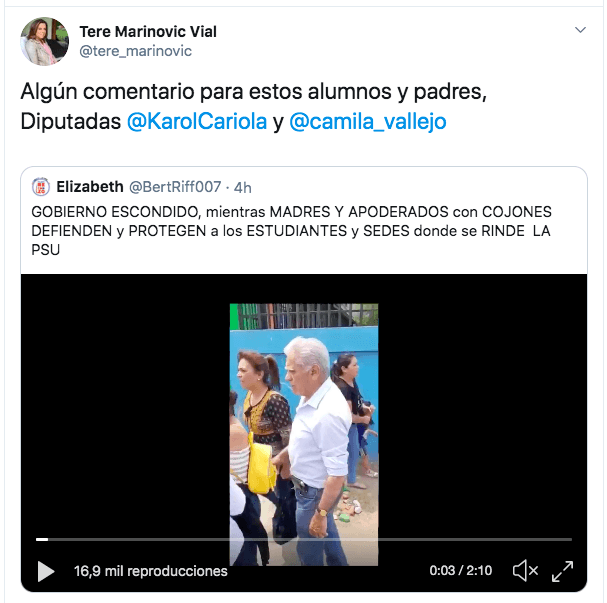Image resolution: width=607 pixels, height=603 pixels.
Task: Open the 4h timestamp of quoted tweet
Action: tap(243, 188)
